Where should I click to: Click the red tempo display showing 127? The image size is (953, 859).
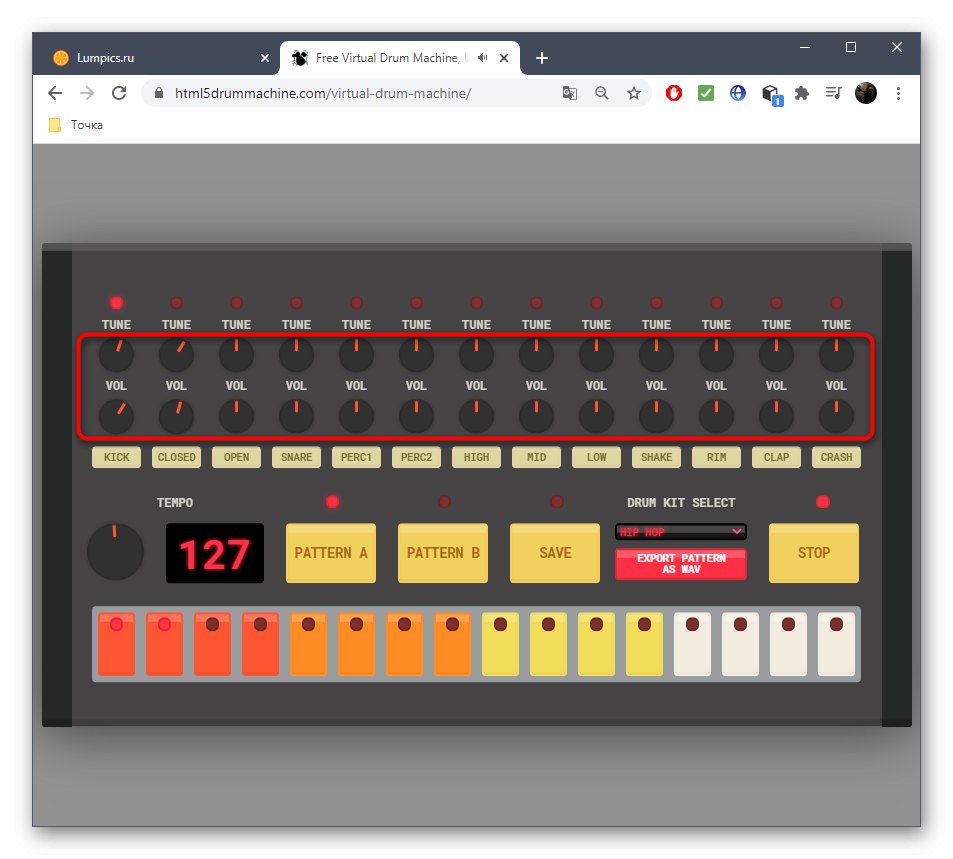tap(213, 552)
